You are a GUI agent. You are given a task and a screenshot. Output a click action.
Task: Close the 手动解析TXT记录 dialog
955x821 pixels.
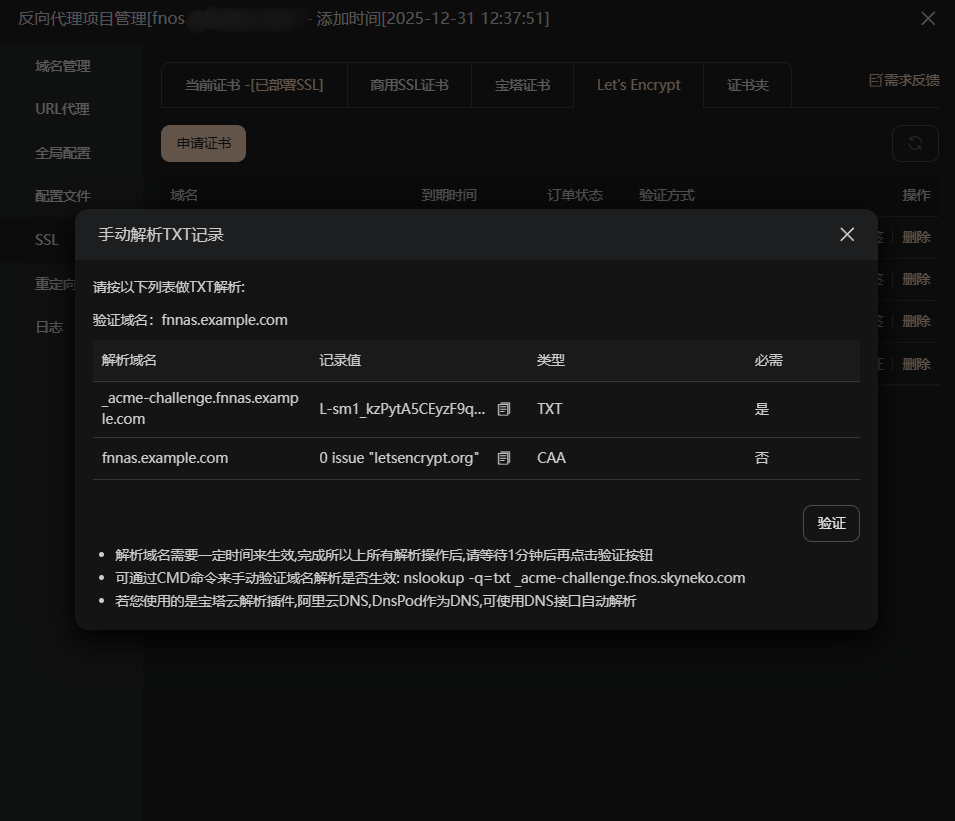coord(847,235)
